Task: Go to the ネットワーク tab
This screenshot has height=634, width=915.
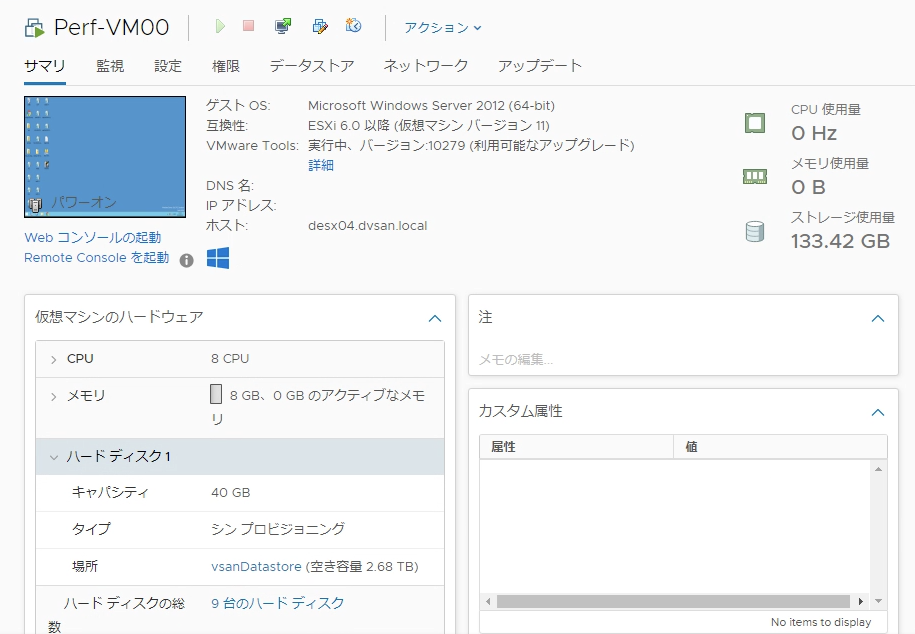Action: tap(425, 66)
